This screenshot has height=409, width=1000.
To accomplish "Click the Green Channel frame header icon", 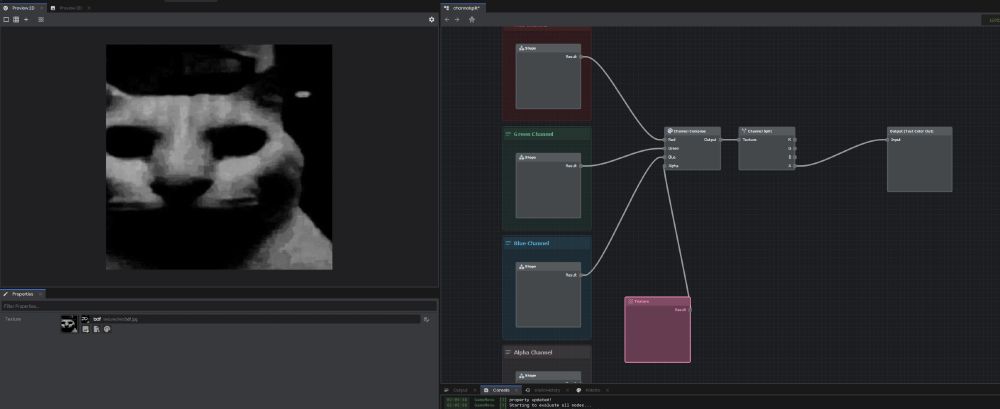I will click(508, 134).
